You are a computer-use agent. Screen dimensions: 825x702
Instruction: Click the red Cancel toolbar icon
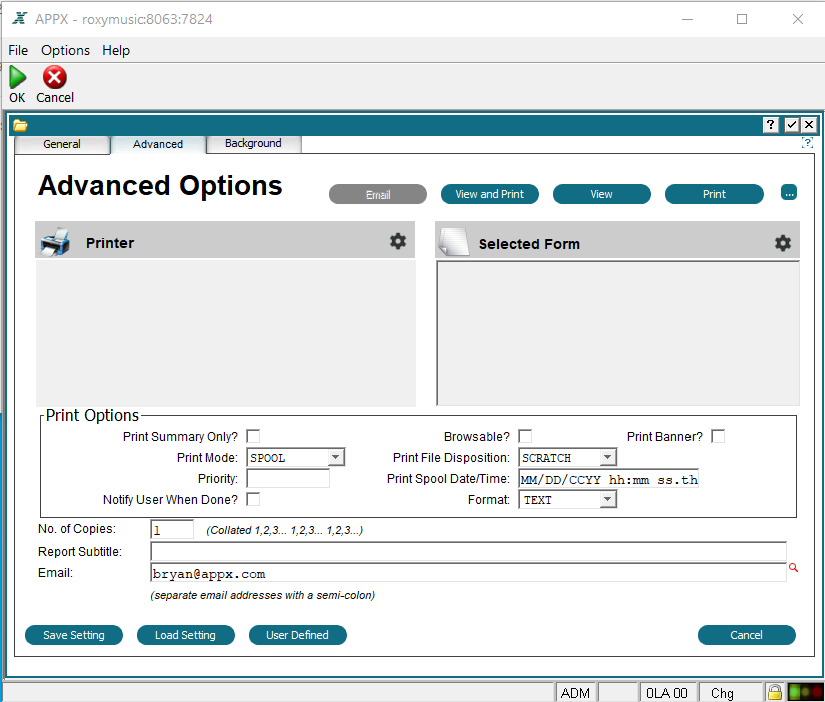[x=54, y=77]
